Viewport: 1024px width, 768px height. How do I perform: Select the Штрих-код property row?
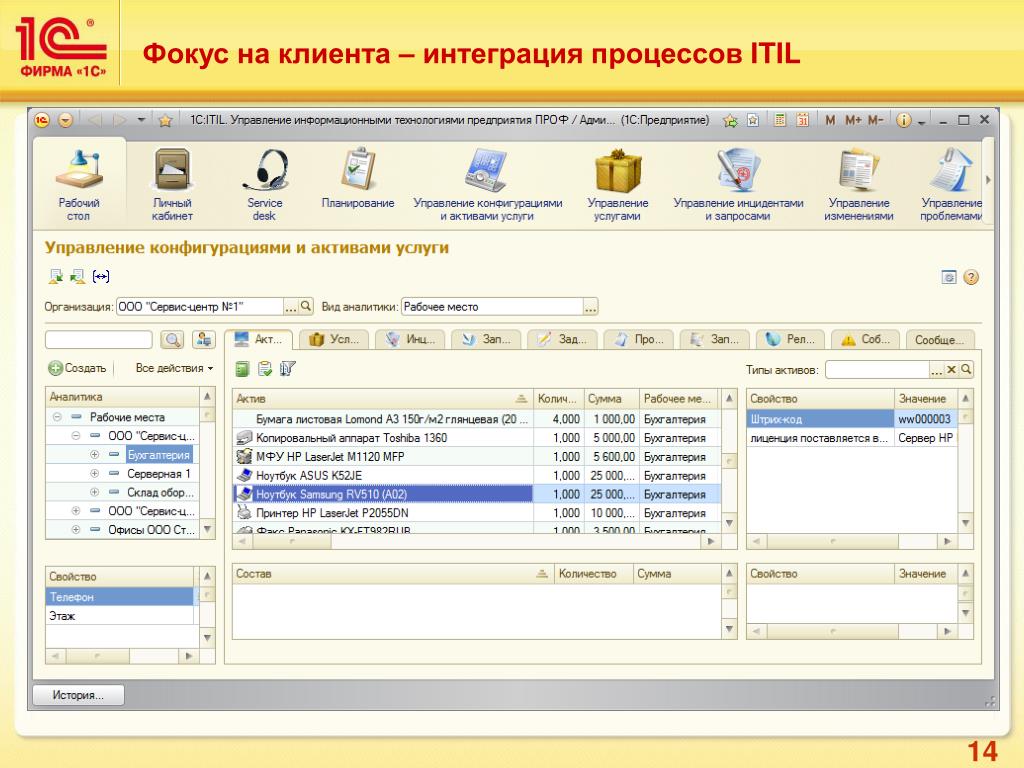click(852, 419)
